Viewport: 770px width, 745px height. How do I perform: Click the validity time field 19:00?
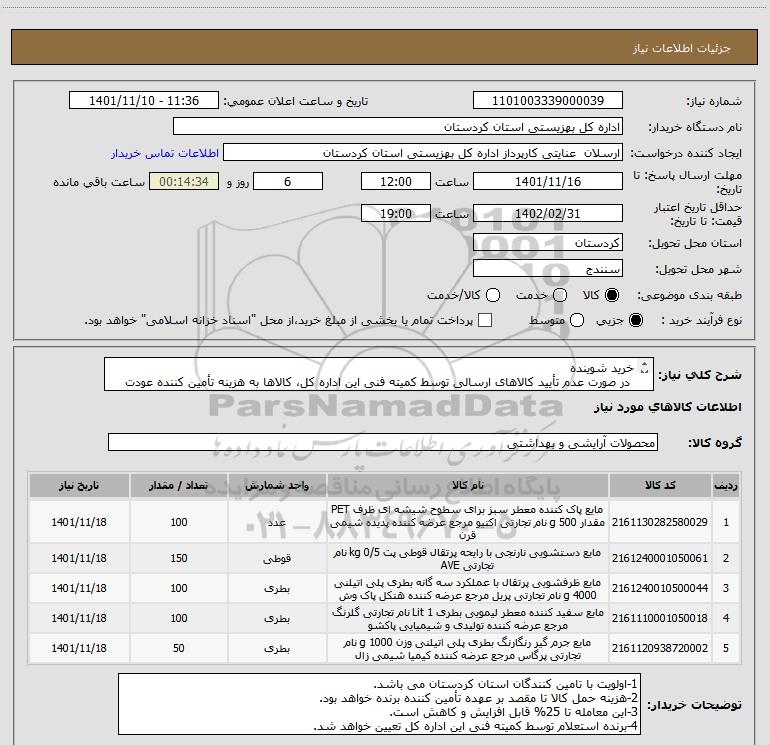point(396,213)
